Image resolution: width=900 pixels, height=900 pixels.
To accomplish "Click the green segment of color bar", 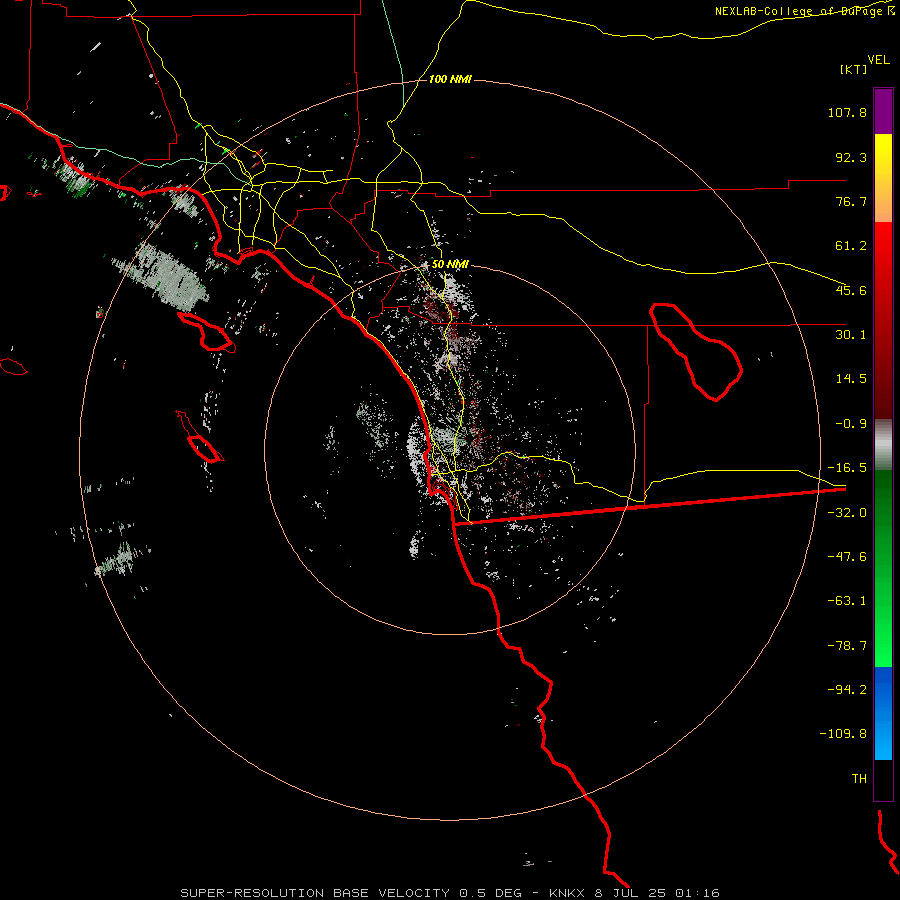I will tap(883, 568).
